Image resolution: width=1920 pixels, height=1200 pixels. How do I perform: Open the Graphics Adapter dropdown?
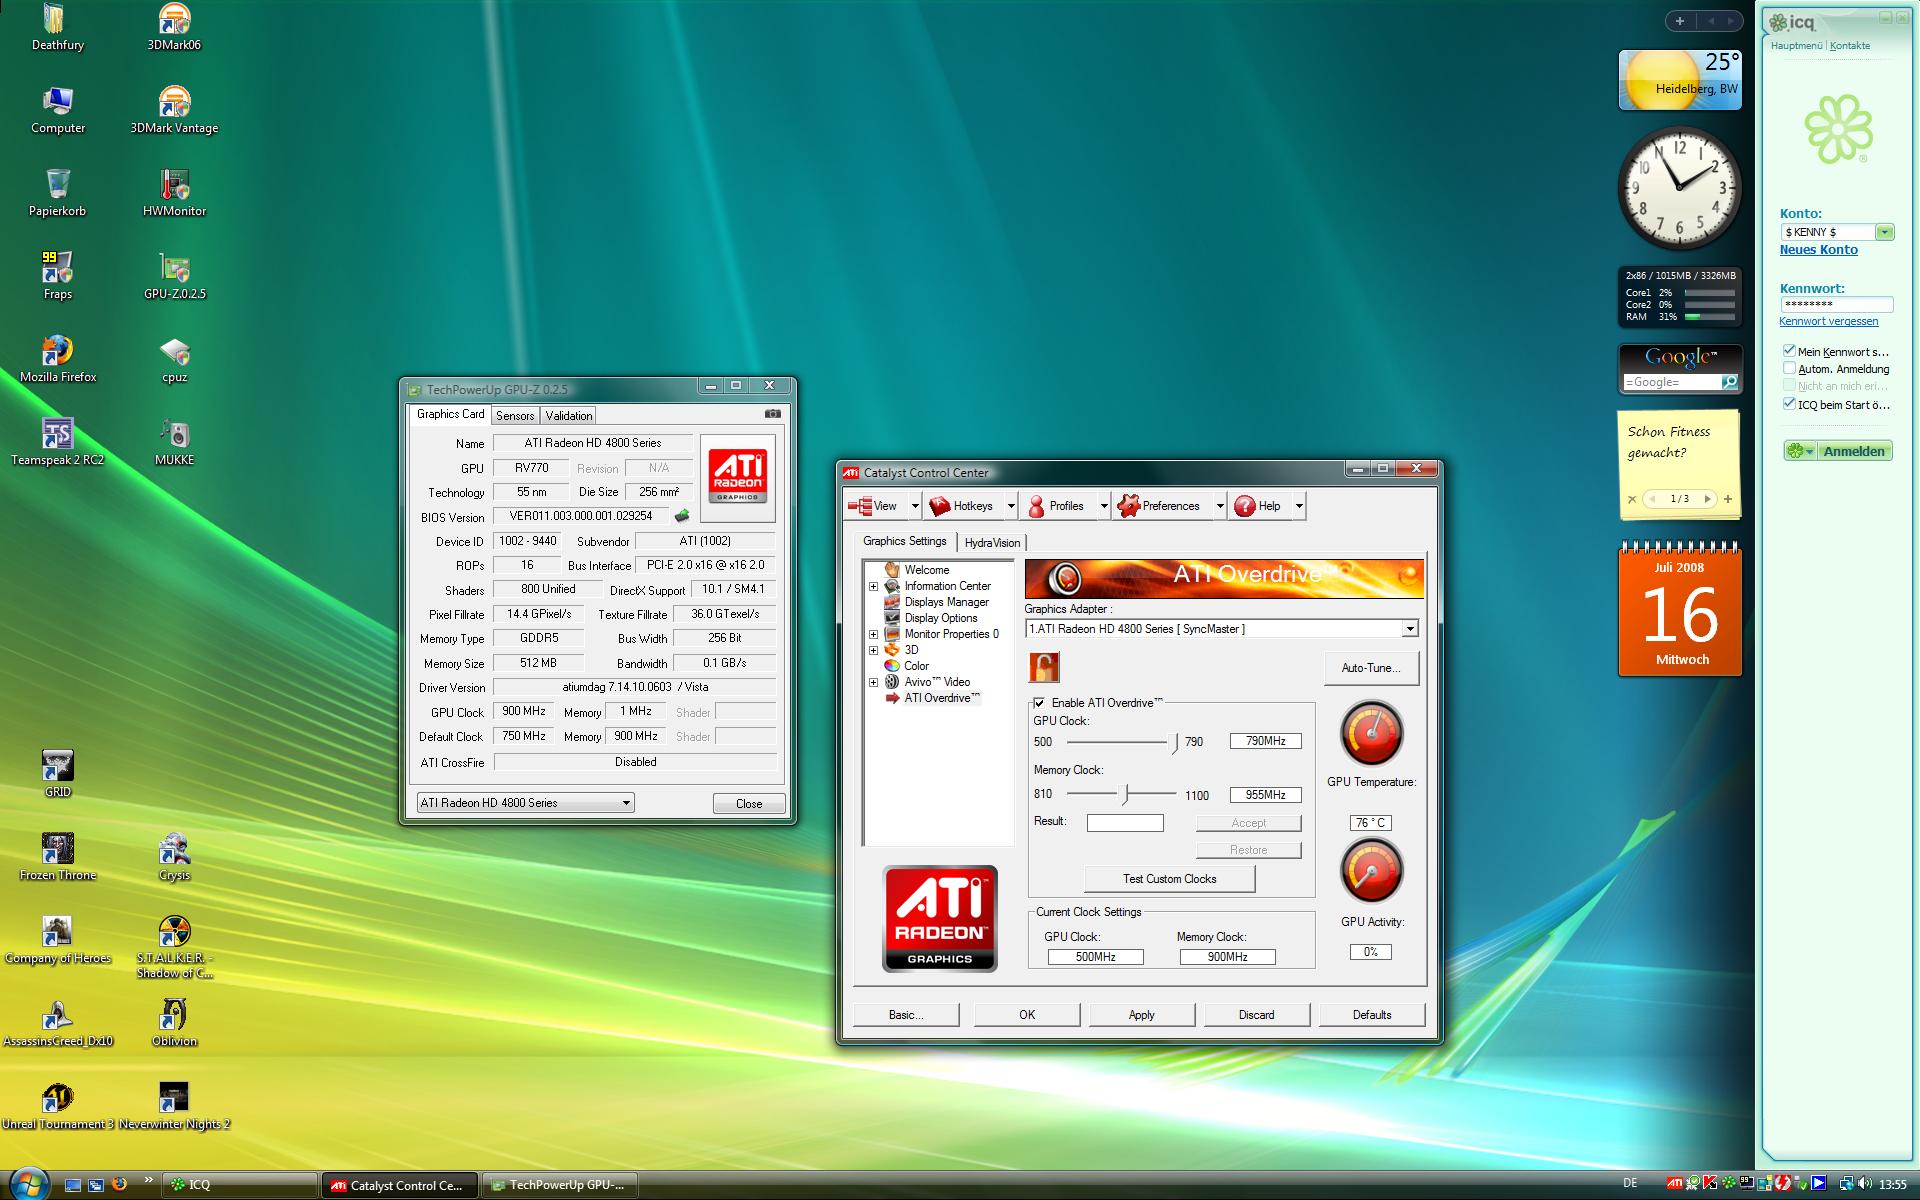coord(1409,629)
